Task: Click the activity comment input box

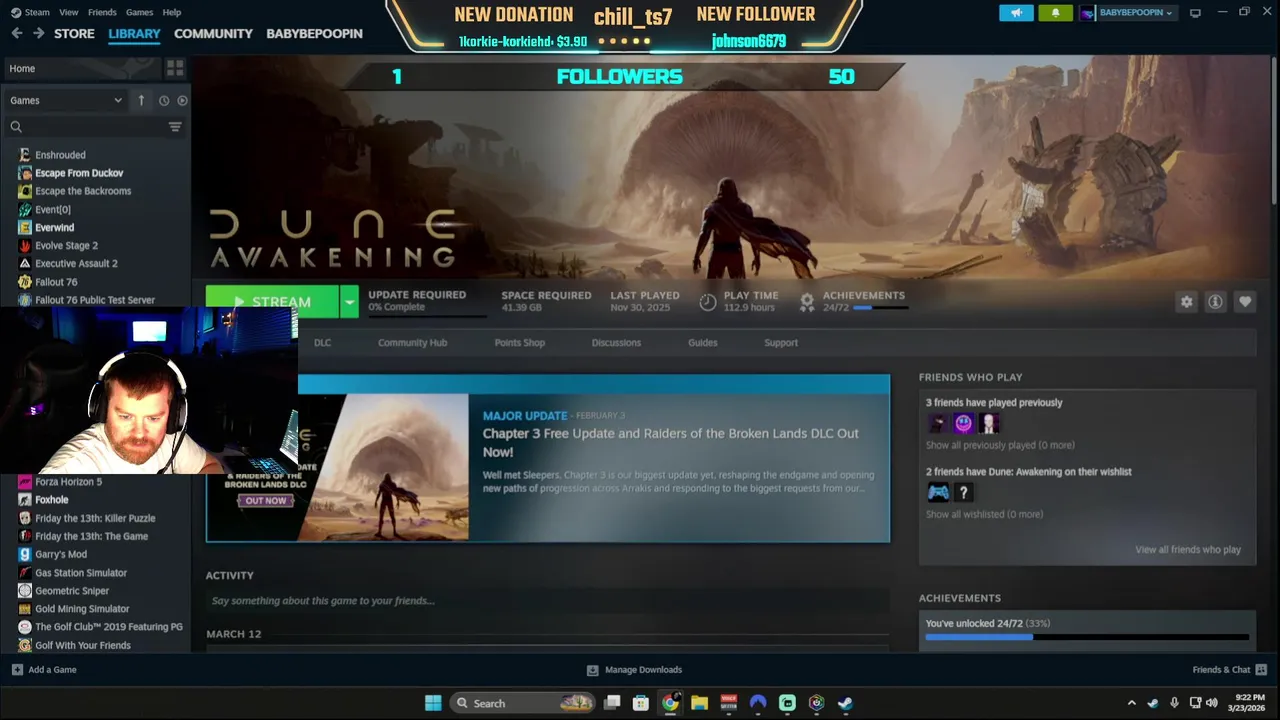Action: (547, 601)
